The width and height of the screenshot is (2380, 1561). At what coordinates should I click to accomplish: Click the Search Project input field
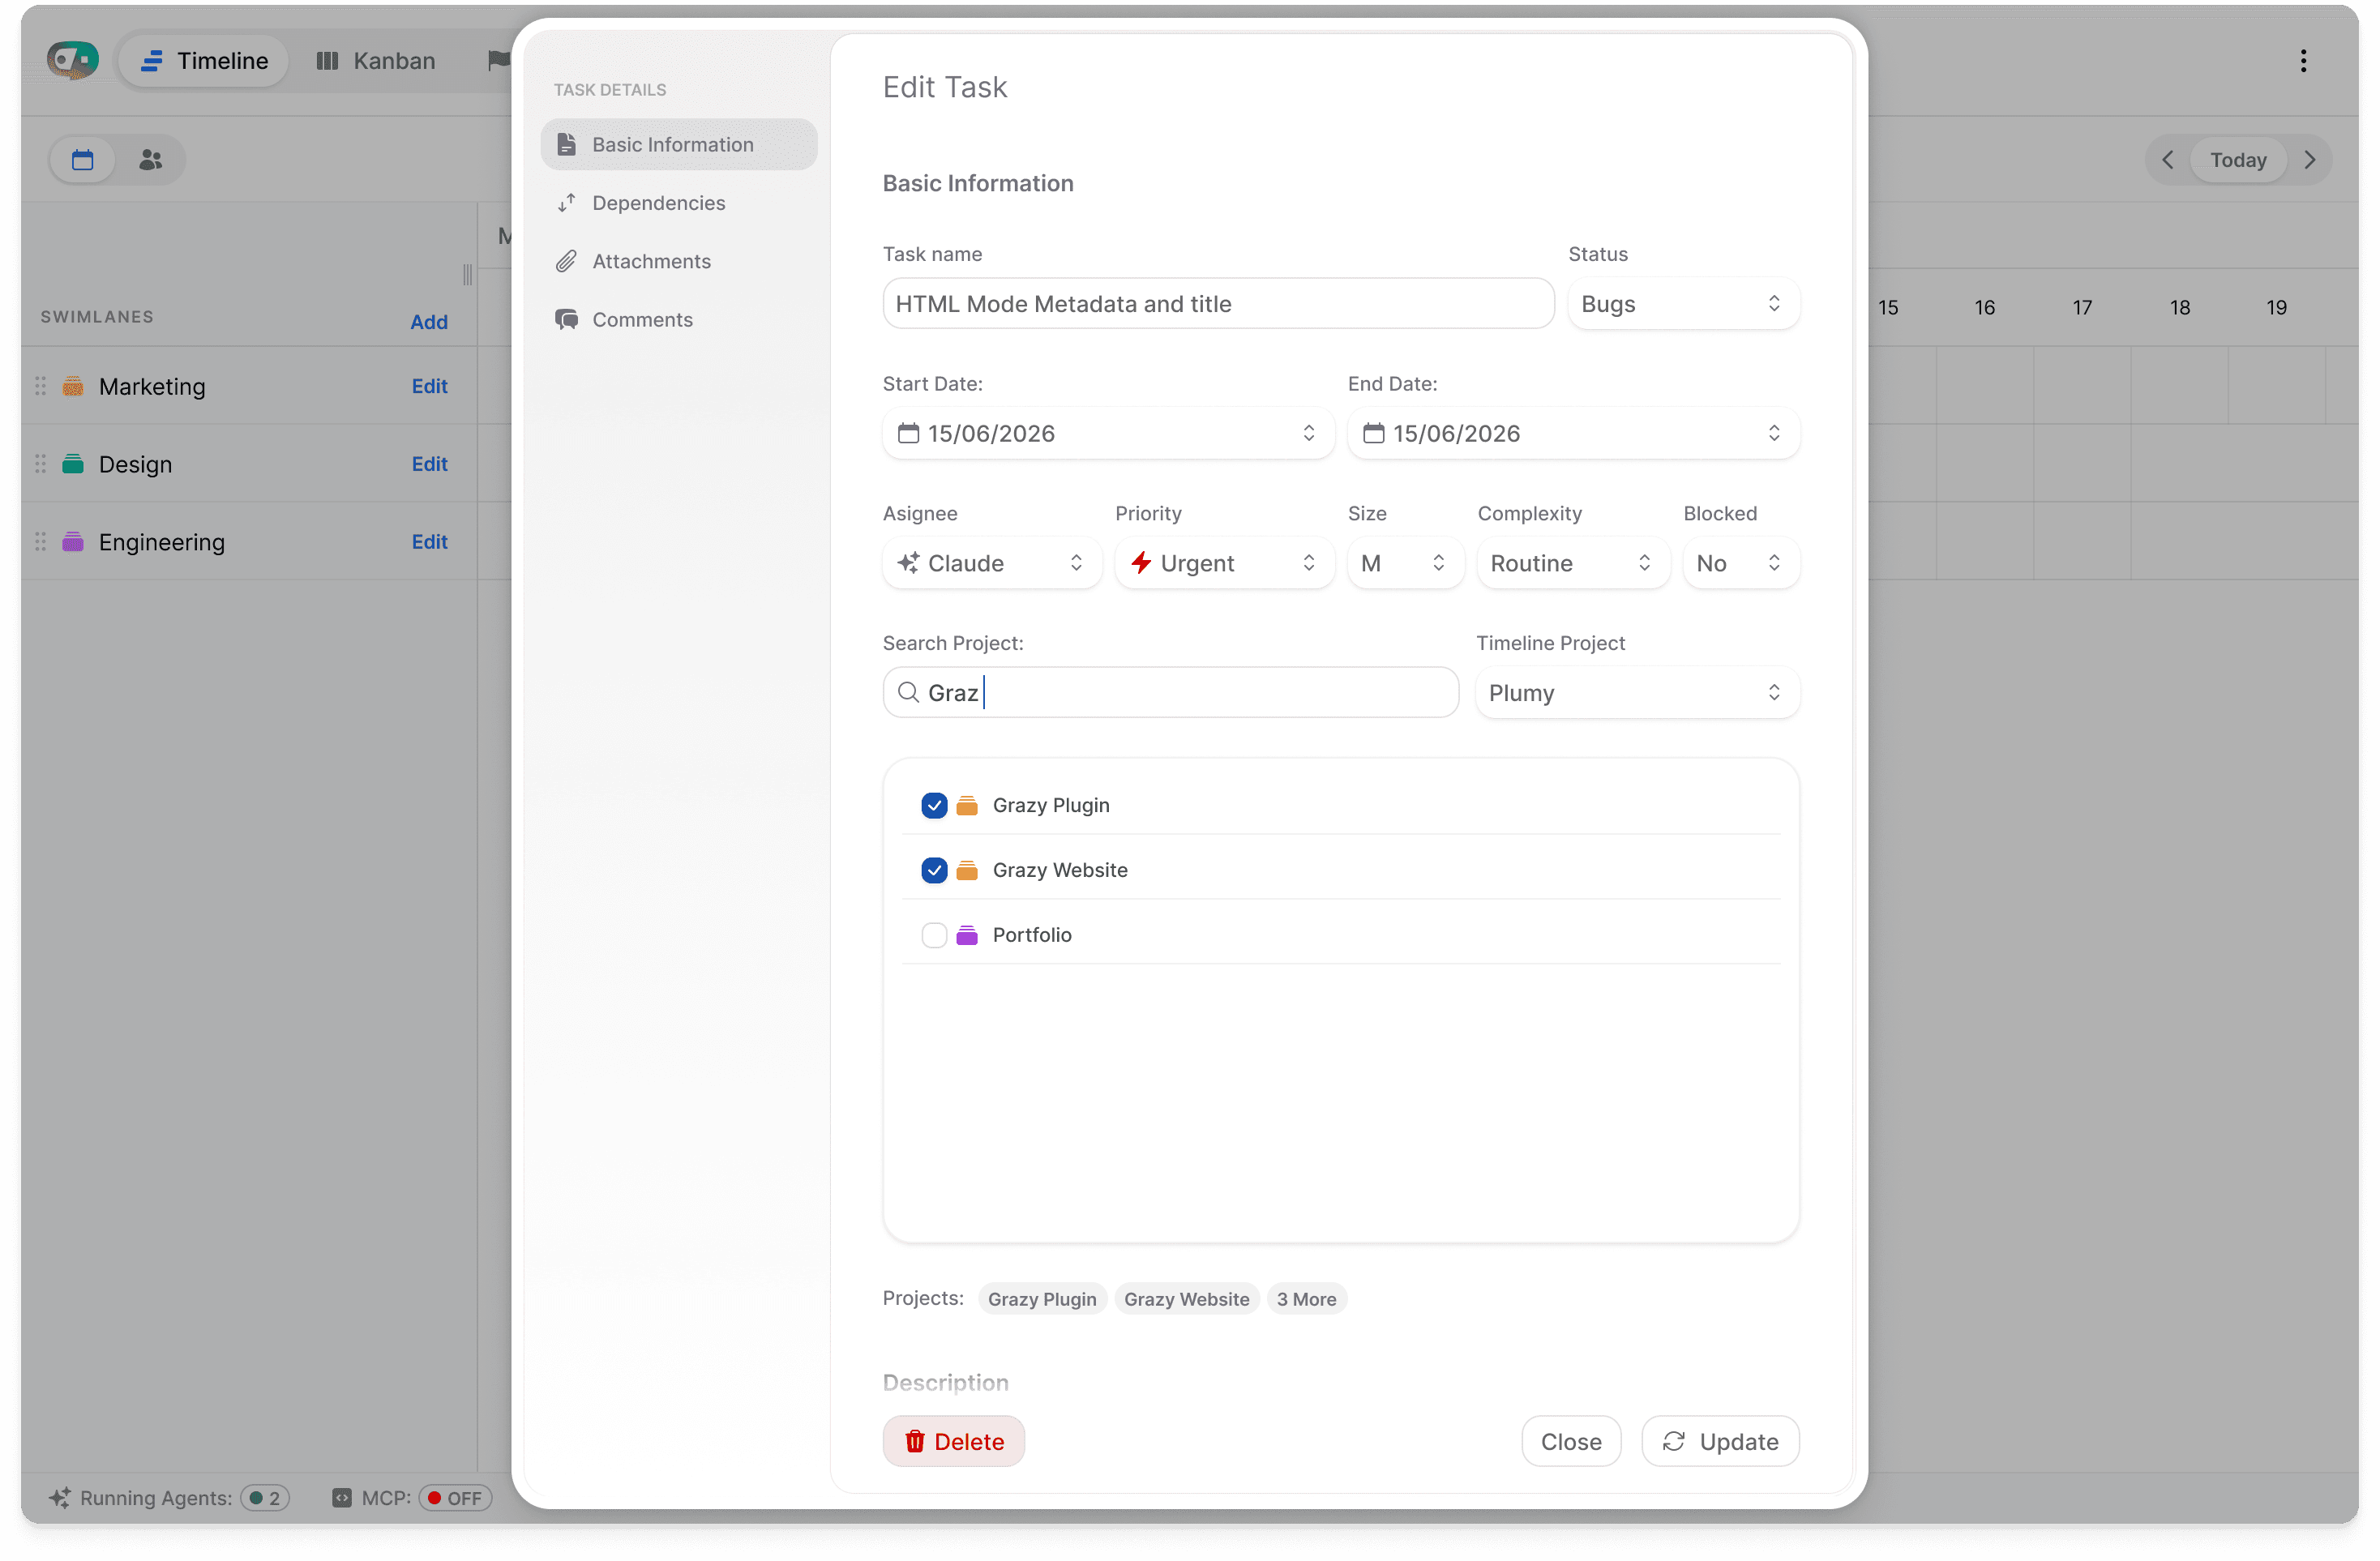point(1170,692)
